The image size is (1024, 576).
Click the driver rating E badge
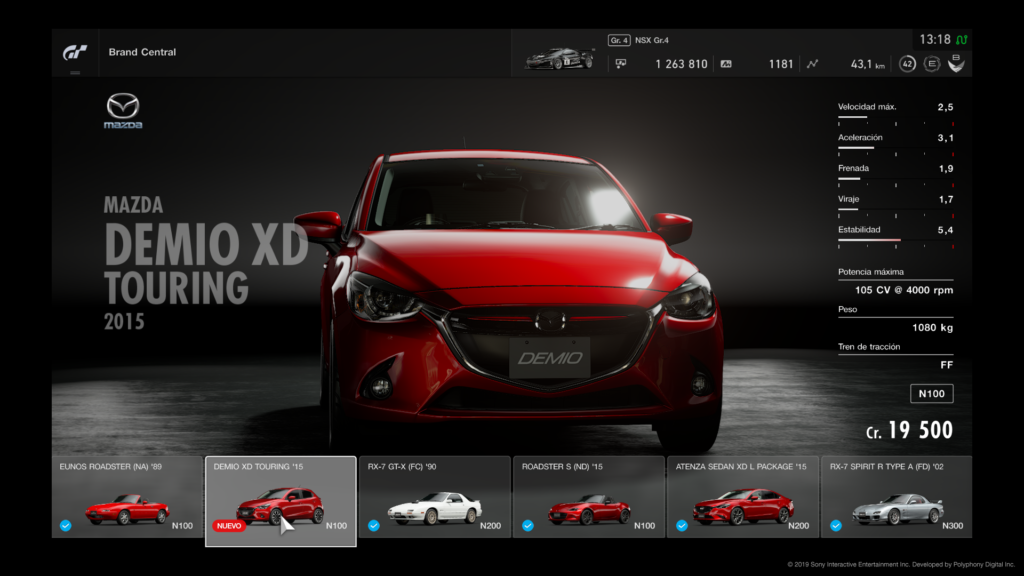point(932,64)
